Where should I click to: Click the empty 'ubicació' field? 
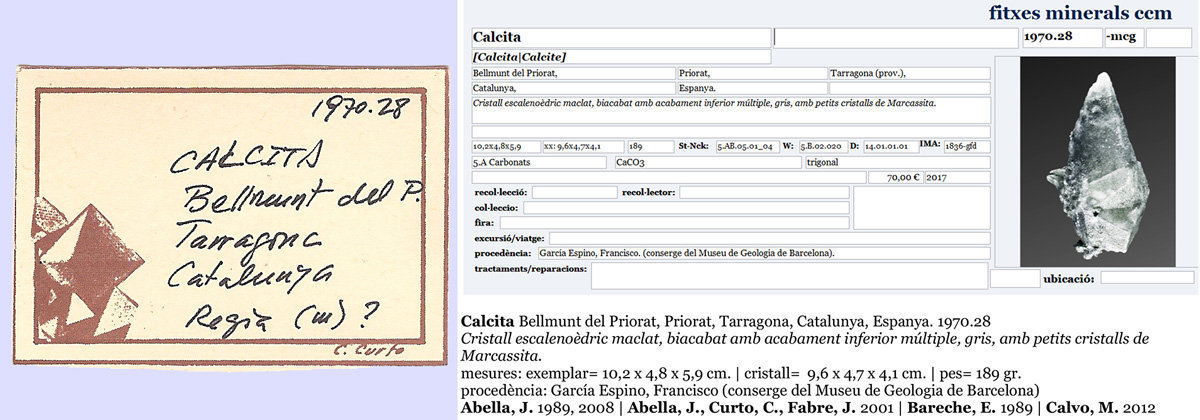tap(1147, 279)
